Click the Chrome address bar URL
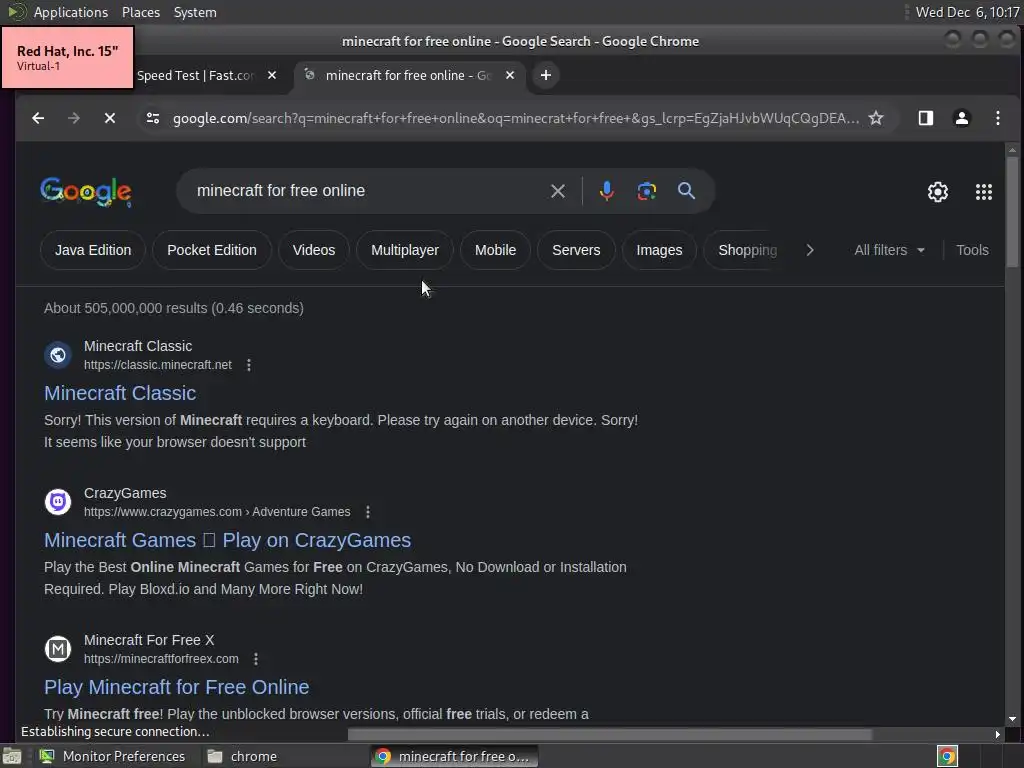Image resolution: width=1024 pixels, height=768 pixels. [x=516, y=118]
